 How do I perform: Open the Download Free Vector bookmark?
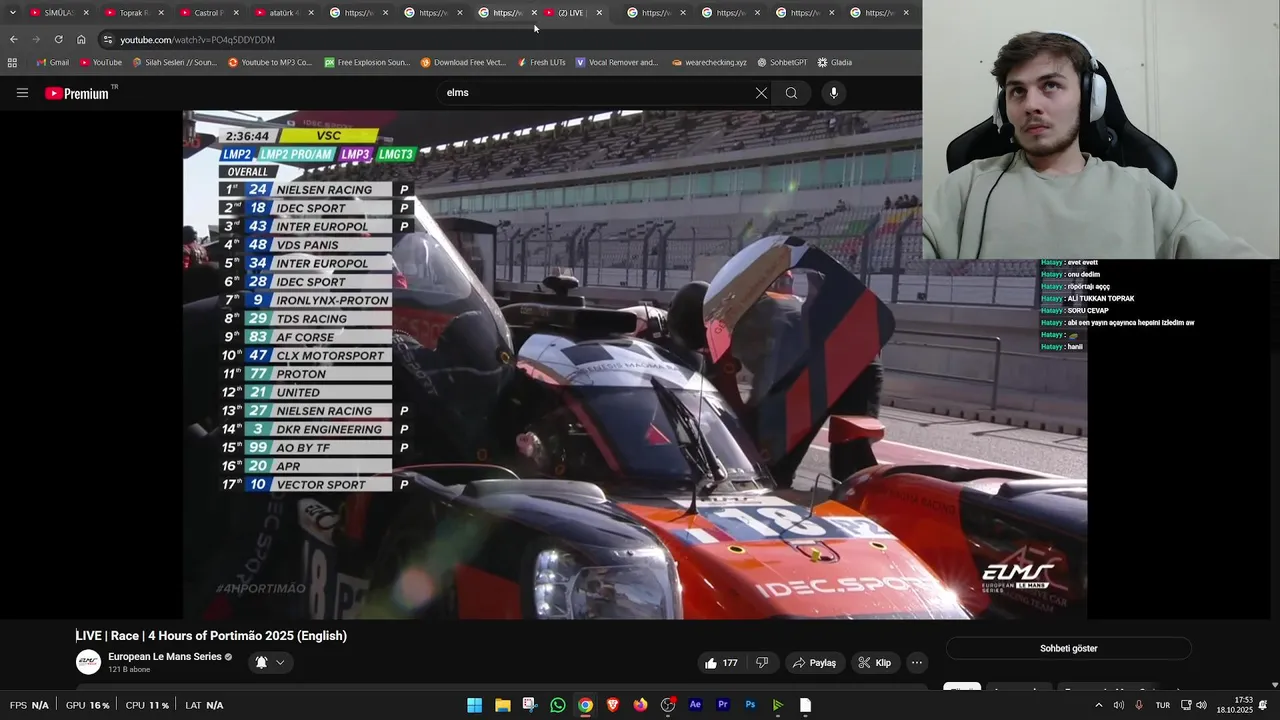[463, 62]
